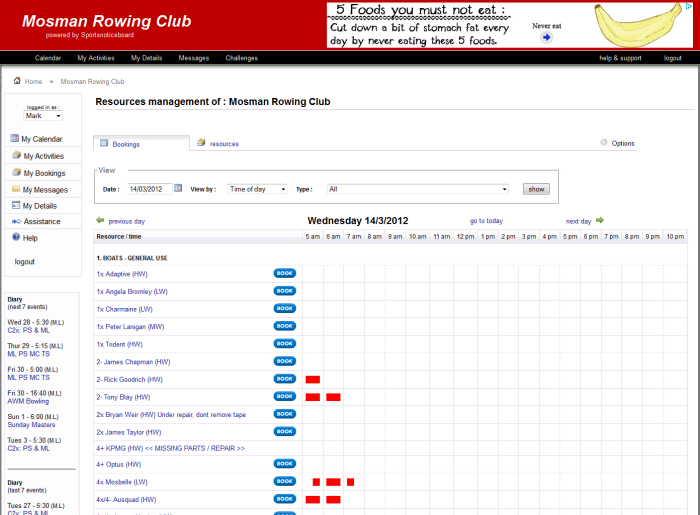Image resolution: width=700 pixels, height=515 pixels.
Task: Open Challenges in the top menu
Action: click(242, 58)
